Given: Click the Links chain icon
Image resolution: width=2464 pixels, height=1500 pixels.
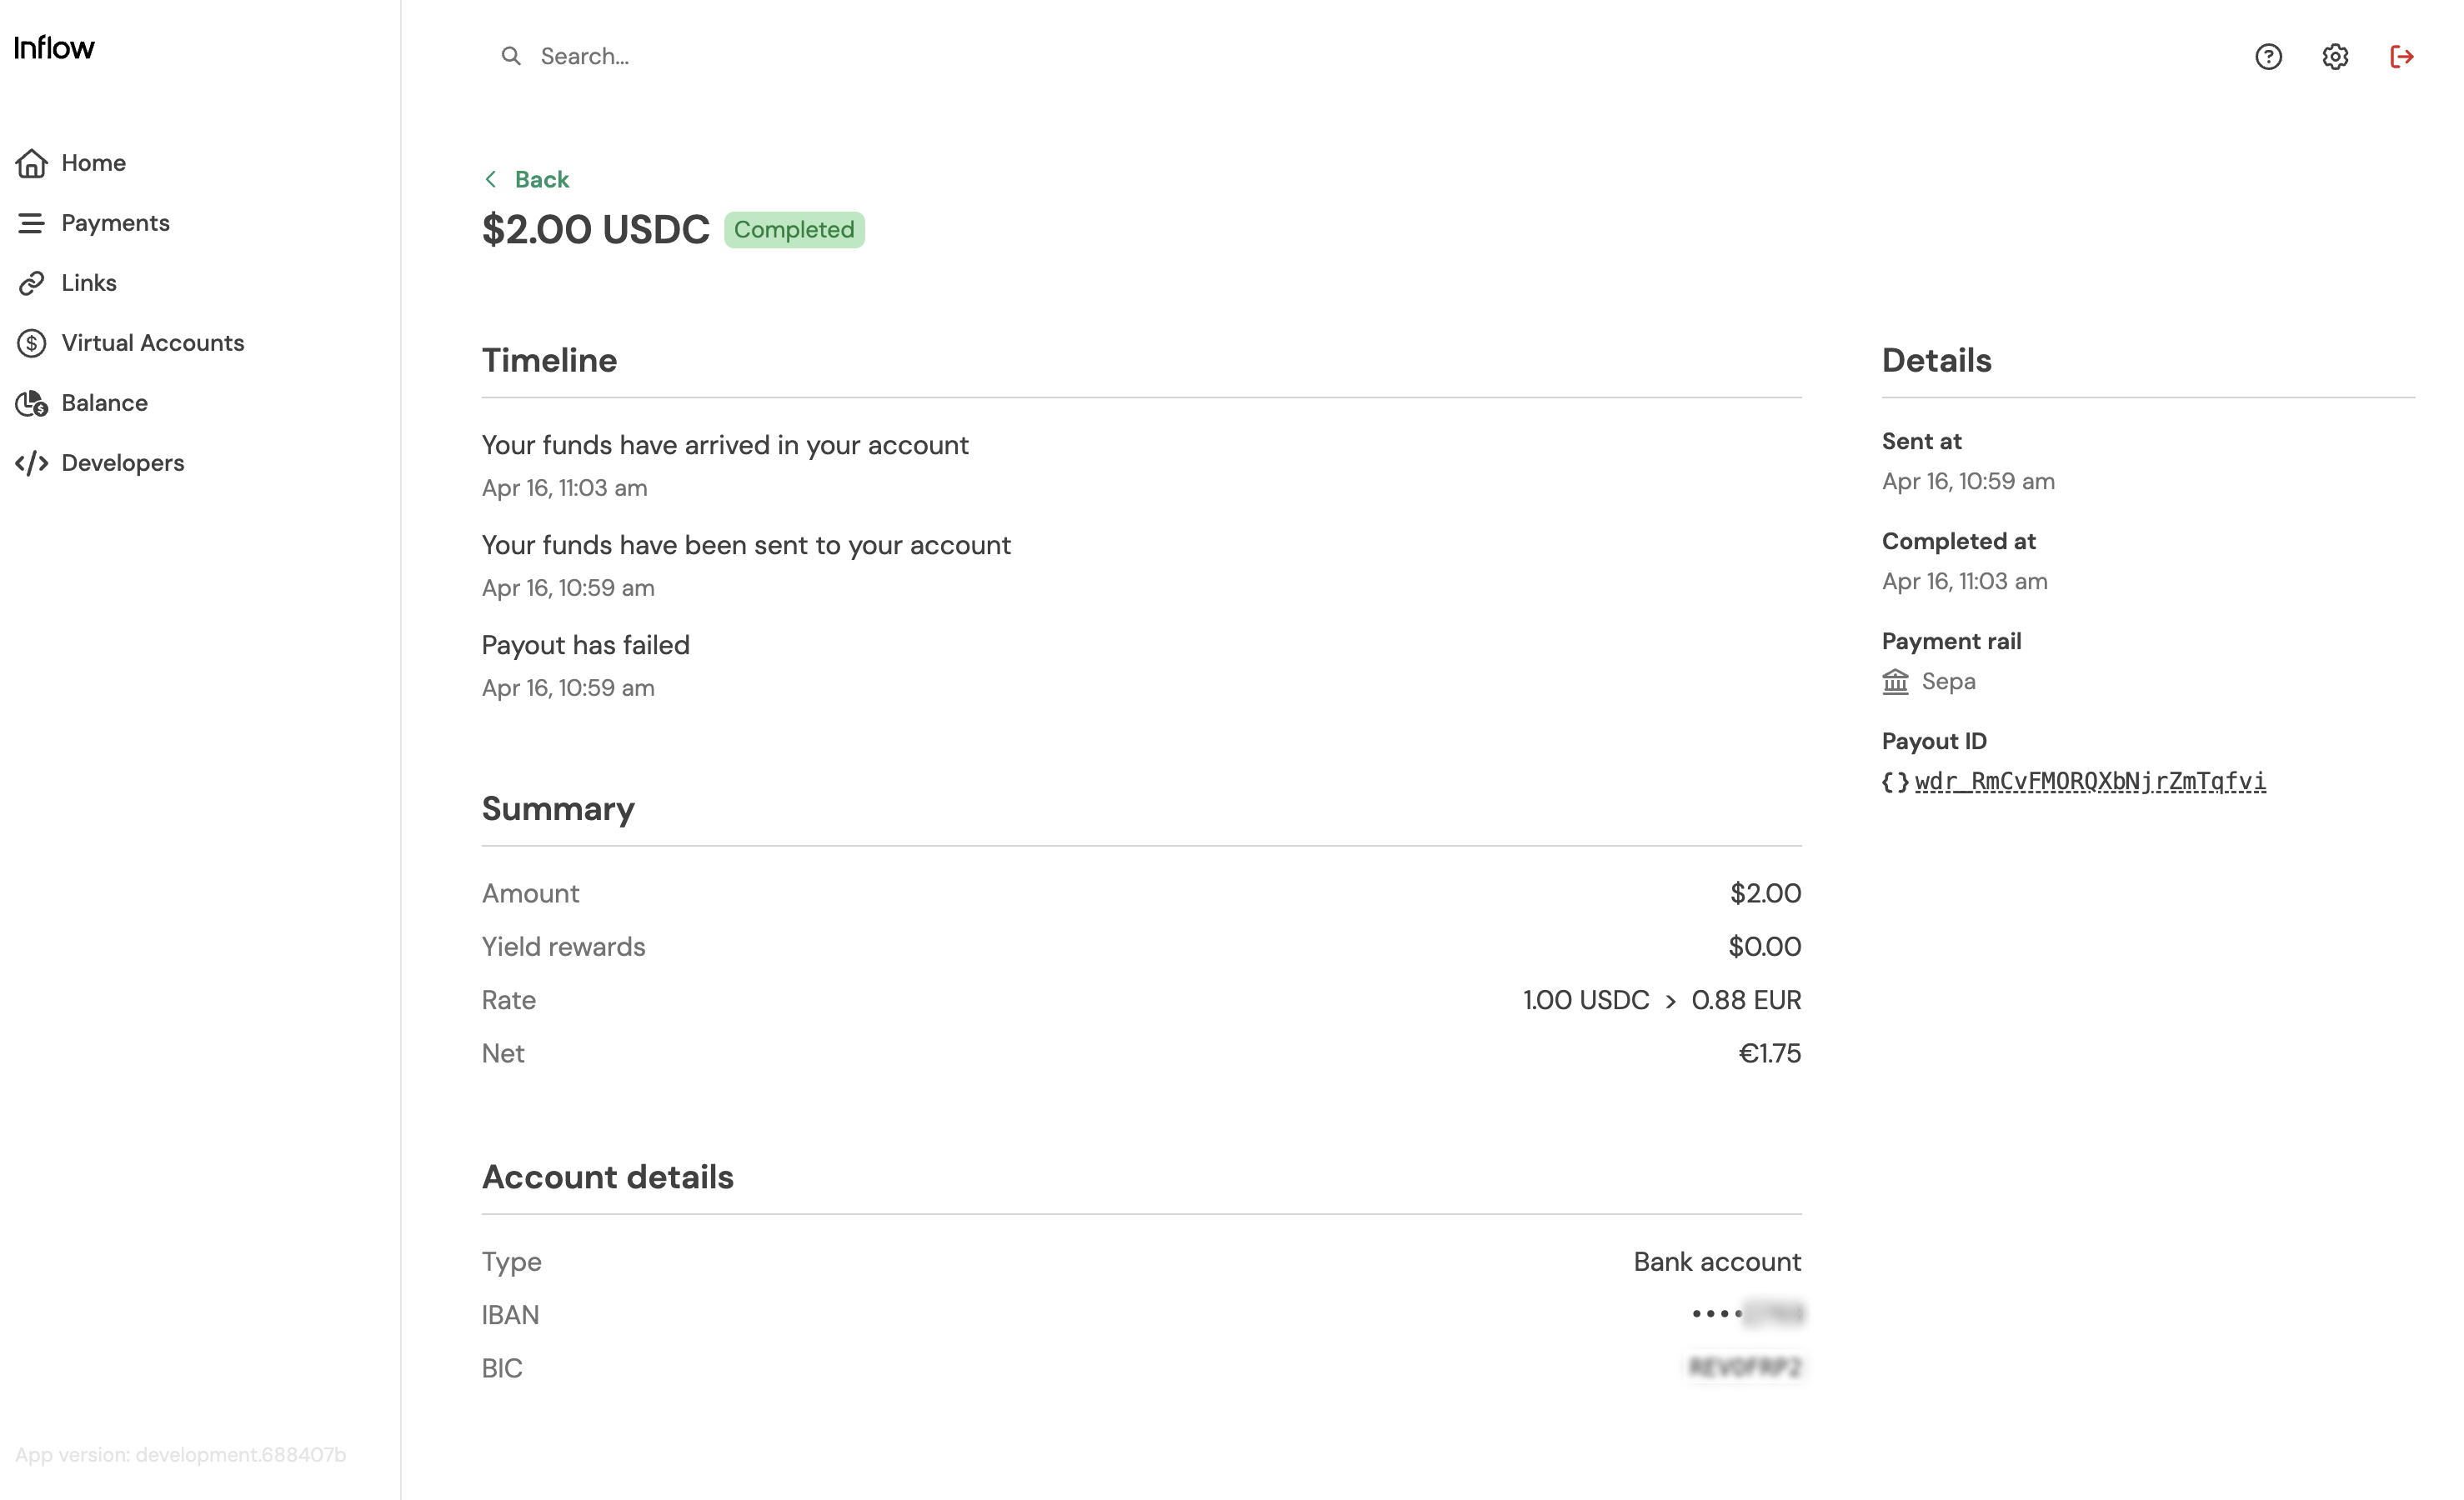Looking at the screenshot, I should point(31,283).
